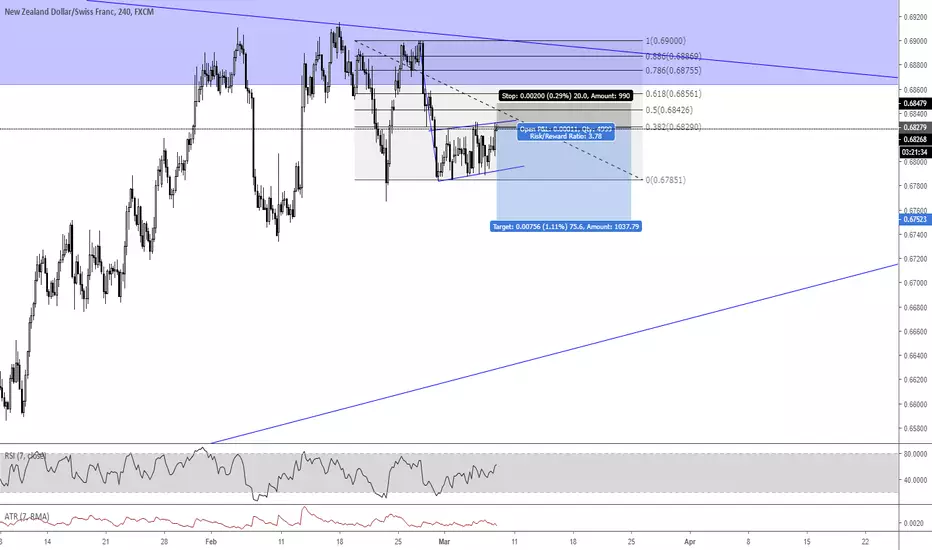Click the 0.67400 price axis tick
This screenshot has width=932, height=550.
click(x=915, y=235)
